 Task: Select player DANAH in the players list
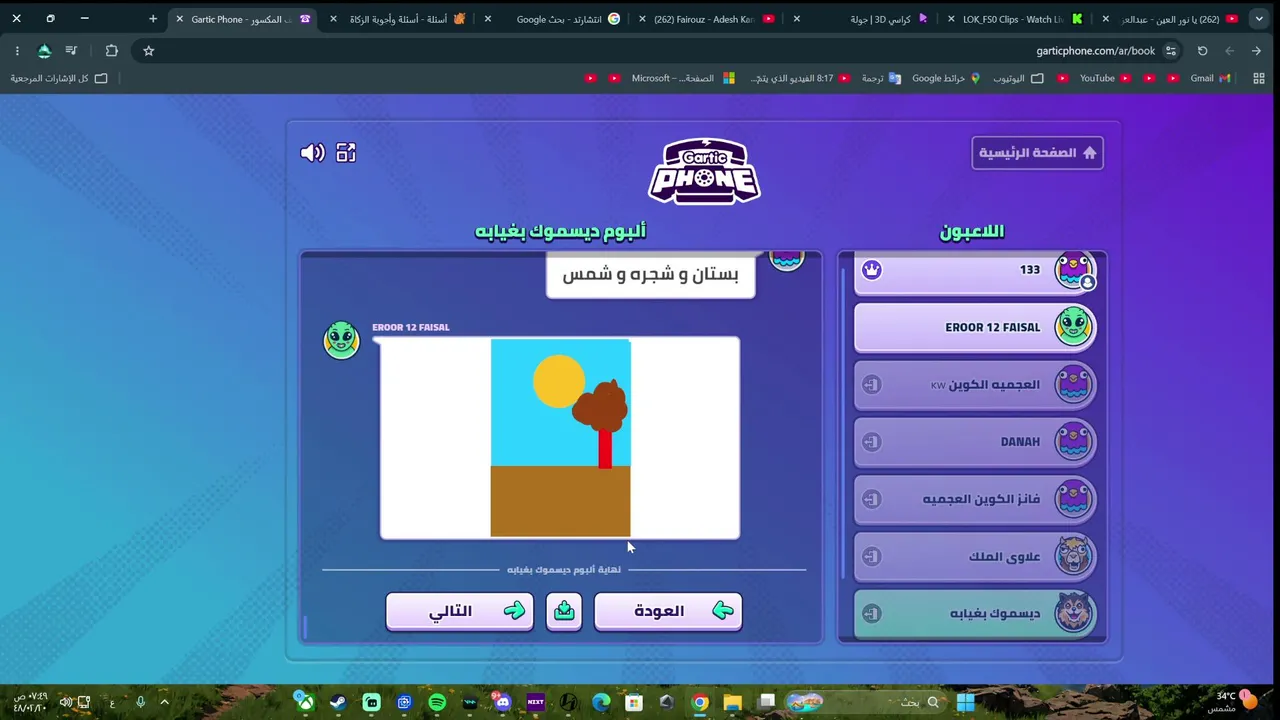point(975,442)
